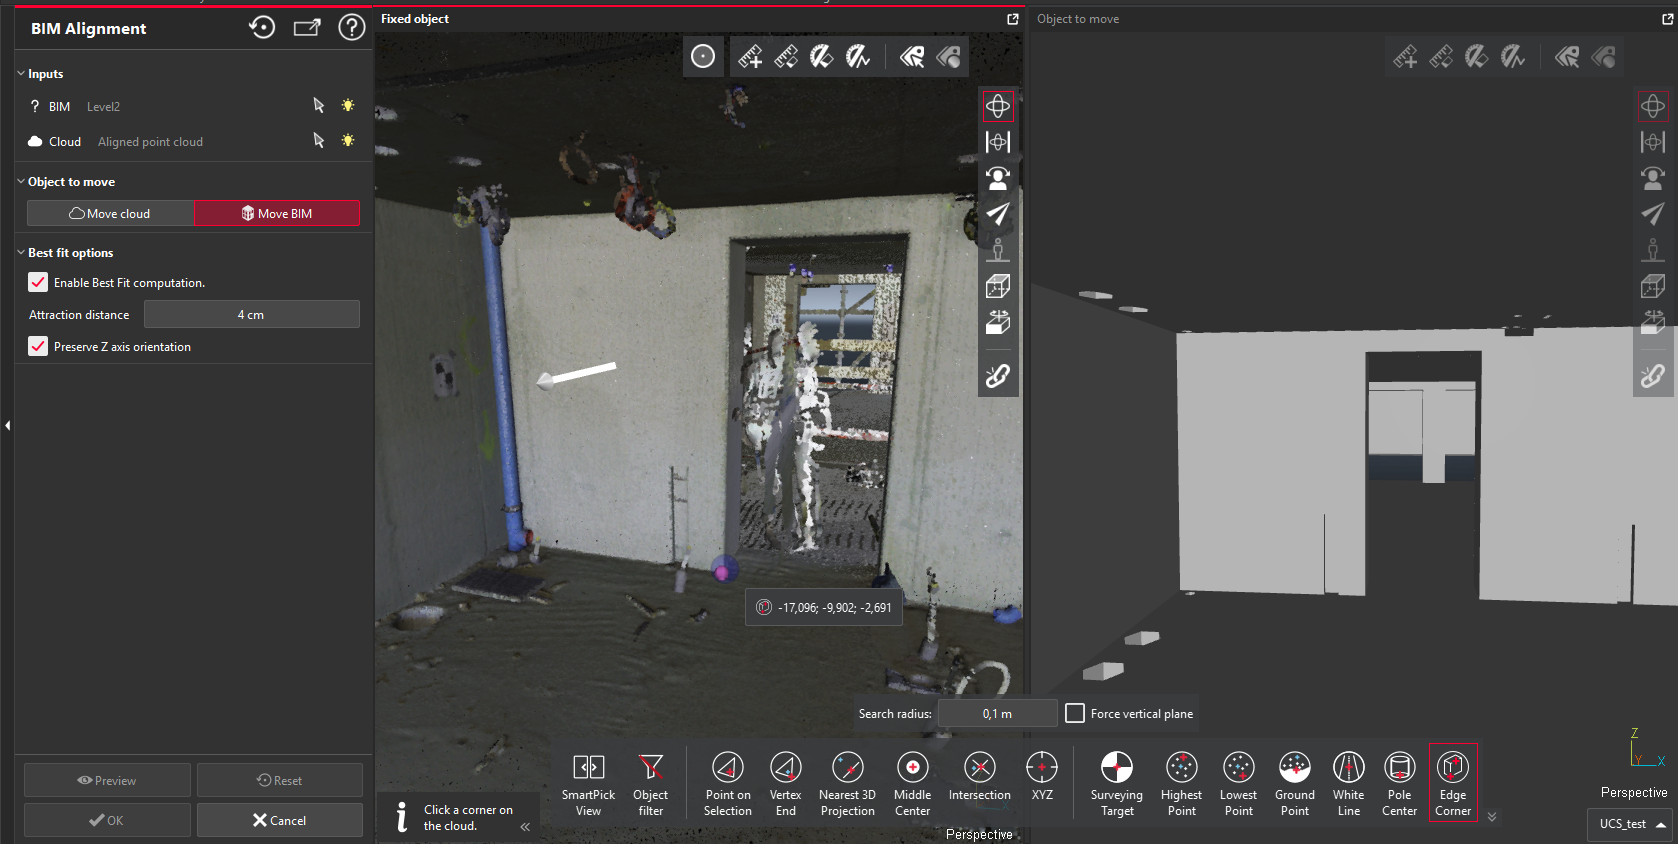This screenshot has height=844, width=1678.
Task: Select the Move BIM option
Action: (x=276, y=213)
